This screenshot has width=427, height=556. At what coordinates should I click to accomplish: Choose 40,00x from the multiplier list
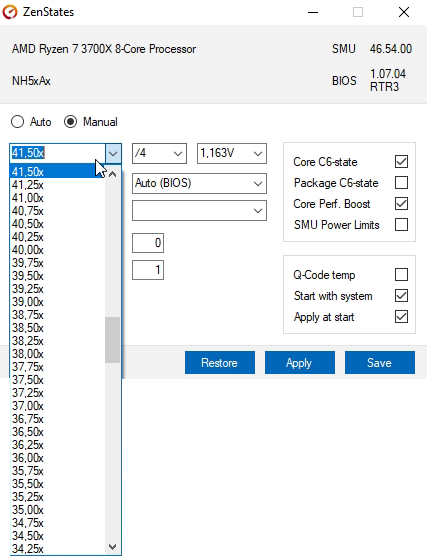point(28,250)
